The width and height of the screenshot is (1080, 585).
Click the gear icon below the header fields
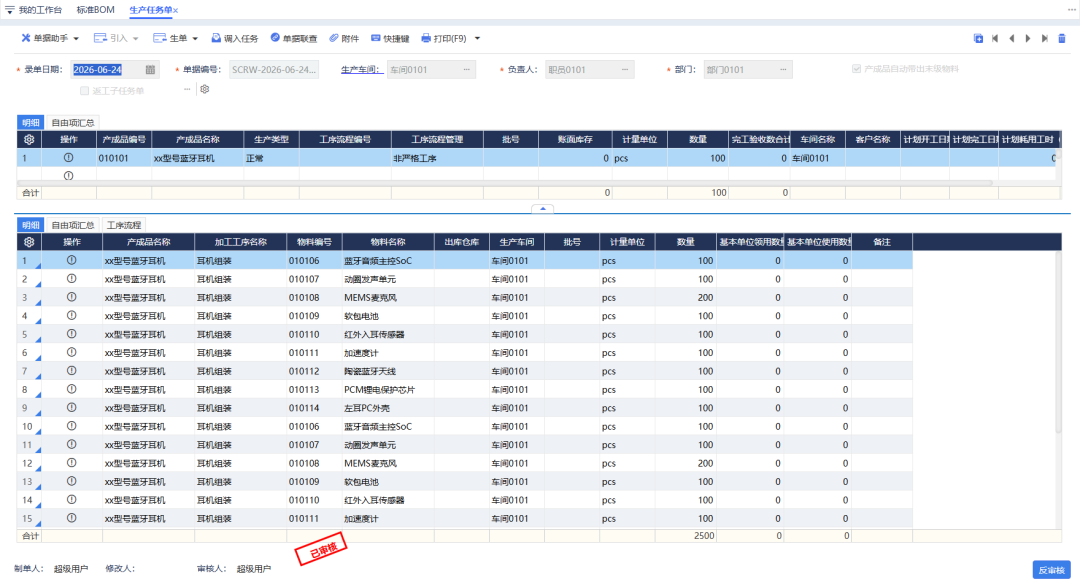pos(205,89)
